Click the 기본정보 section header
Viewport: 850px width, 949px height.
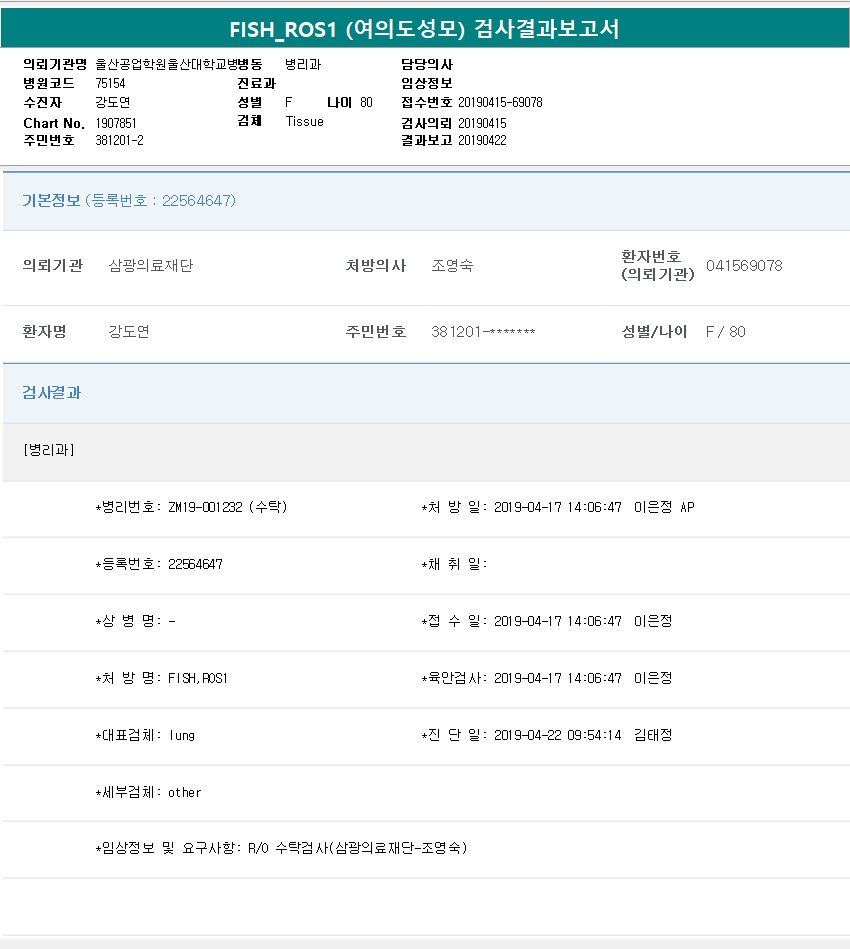click(129, 201)
